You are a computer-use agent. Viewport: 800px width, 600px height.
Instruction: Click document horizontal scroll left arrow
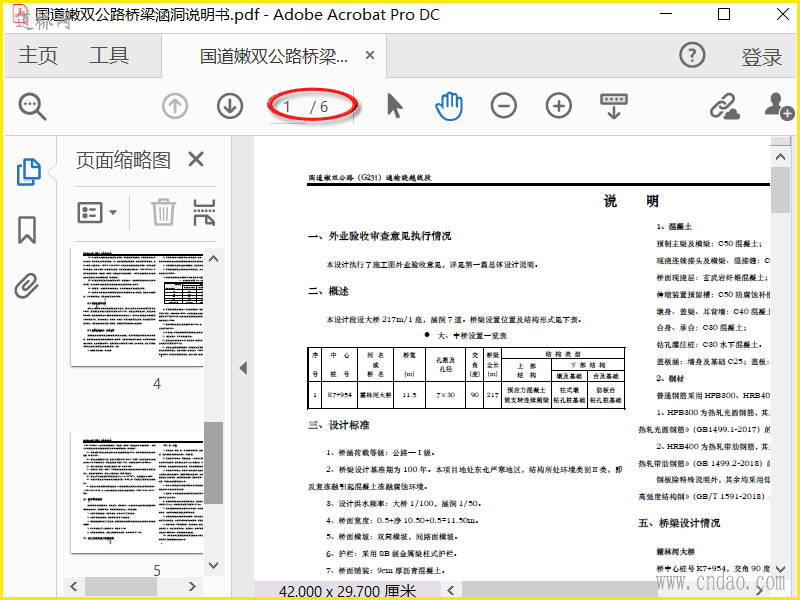point(451,590)
